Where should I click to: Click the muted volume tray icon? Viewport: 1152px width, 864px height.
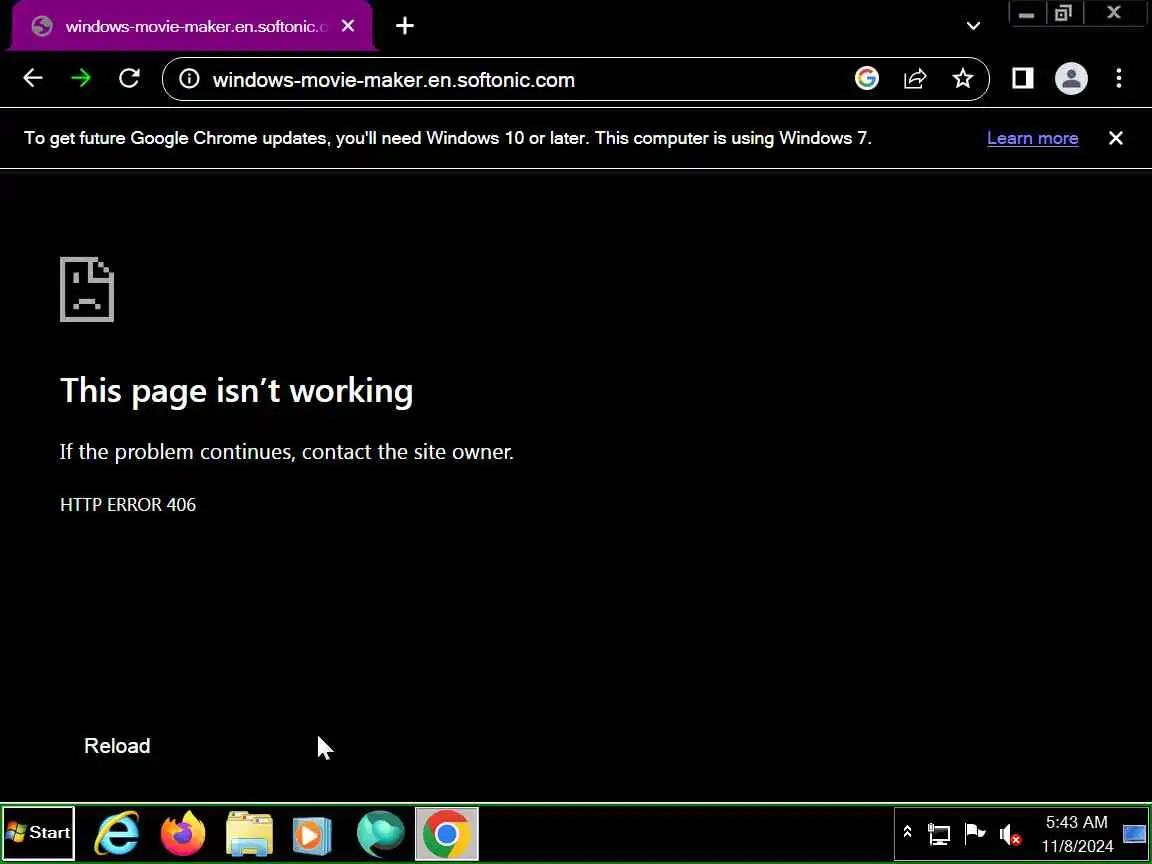coord(1010,835)
